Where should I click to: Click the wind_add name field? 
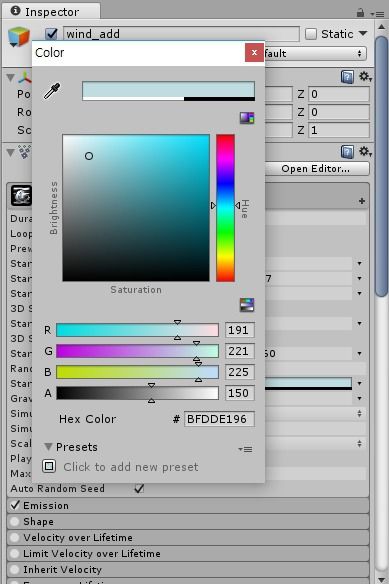pos(181,34)
